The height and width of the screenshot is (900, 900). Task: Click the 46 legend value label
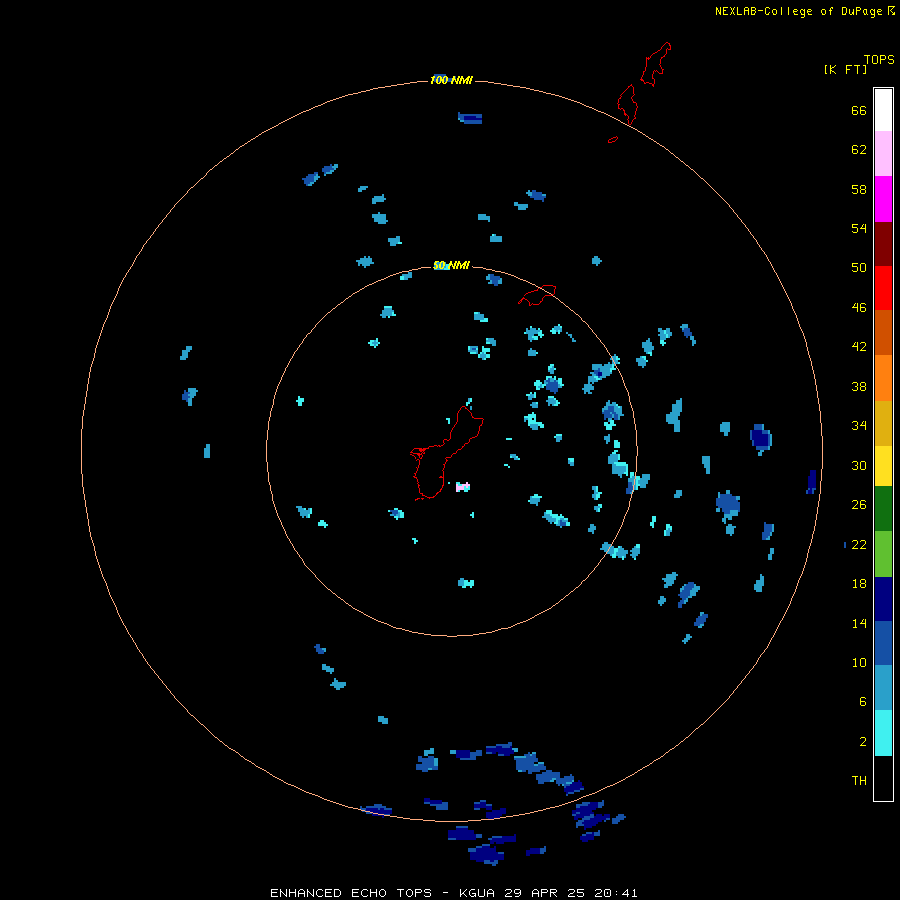(x=859, y=307)
